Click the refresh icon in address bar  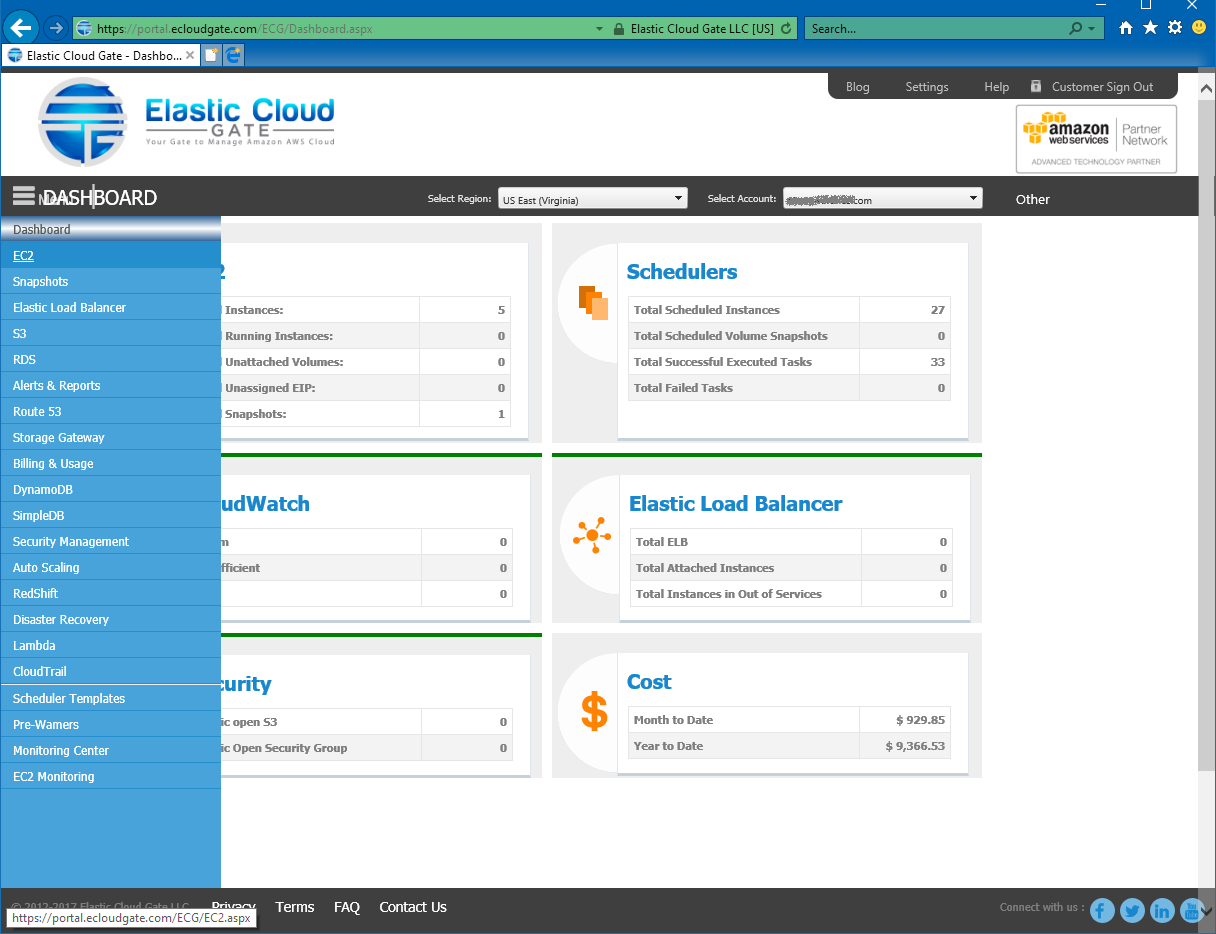(786, 29)
